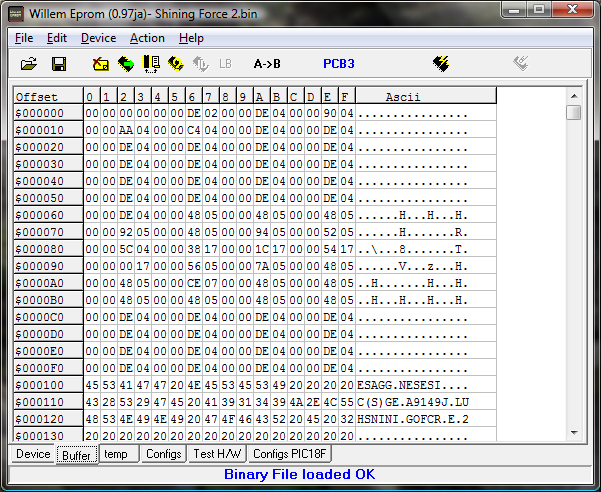Click status message Binary File loaded OK
The image size is (601, 492).
pyautogui.click(x=300, y=474)
